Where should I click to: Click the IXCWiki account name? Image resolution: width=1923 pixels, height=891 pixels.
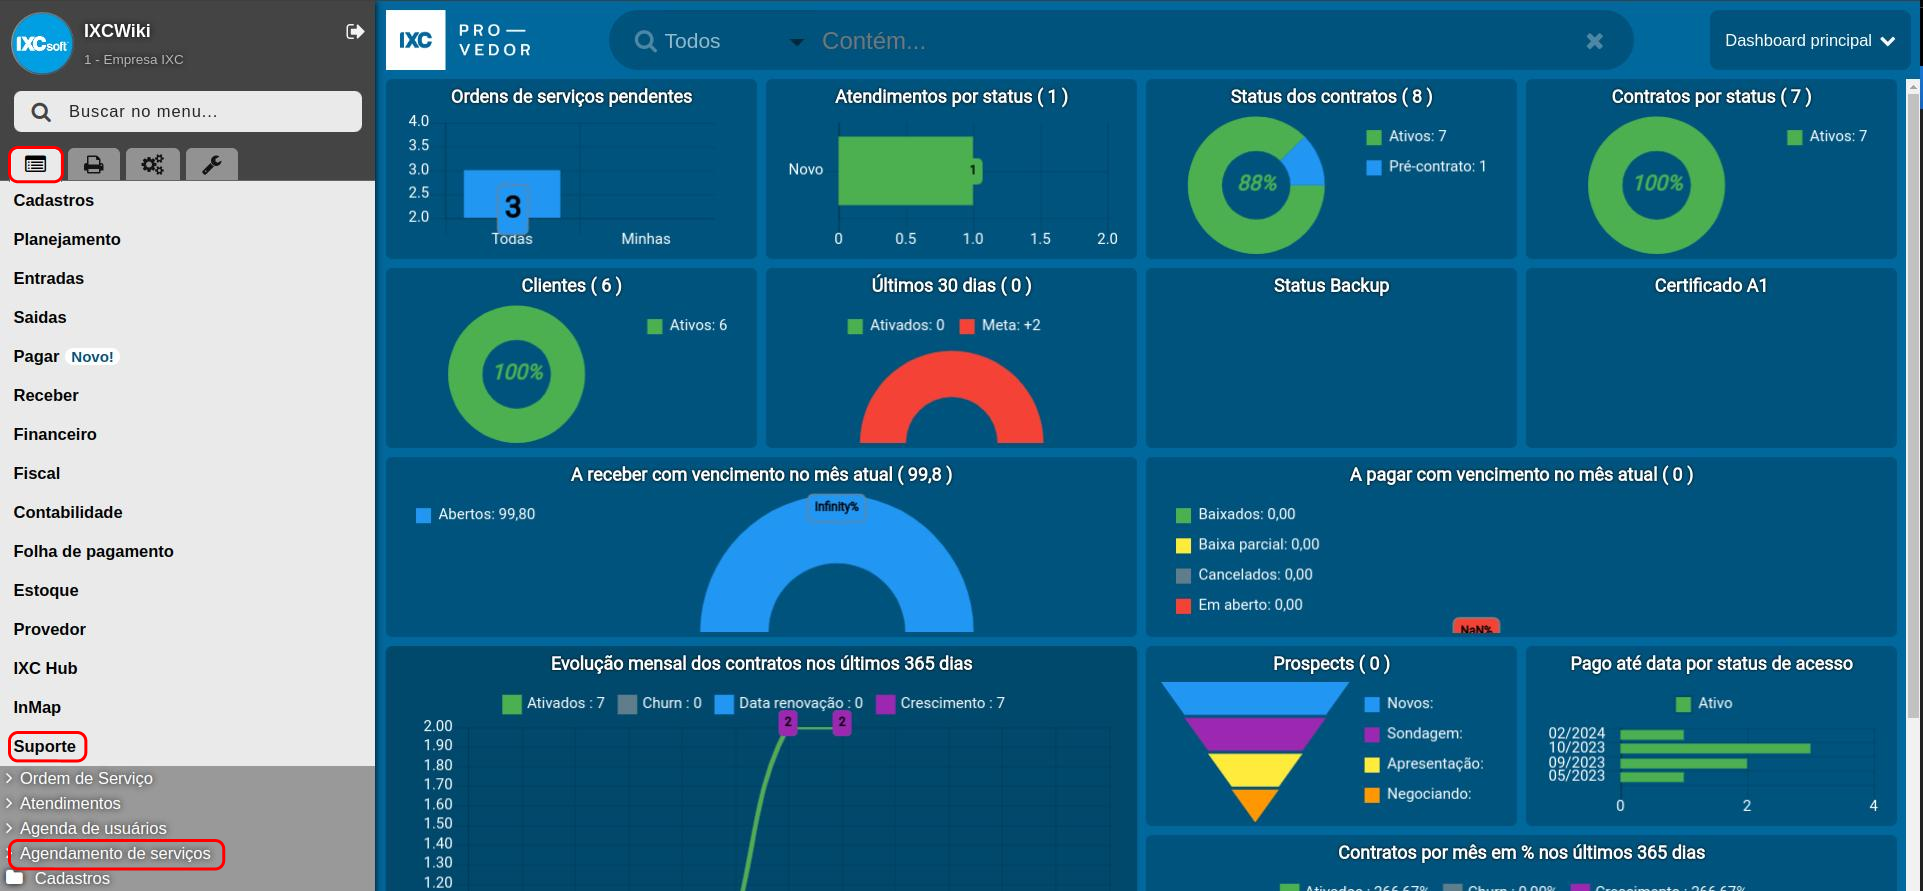coord(117,31)
